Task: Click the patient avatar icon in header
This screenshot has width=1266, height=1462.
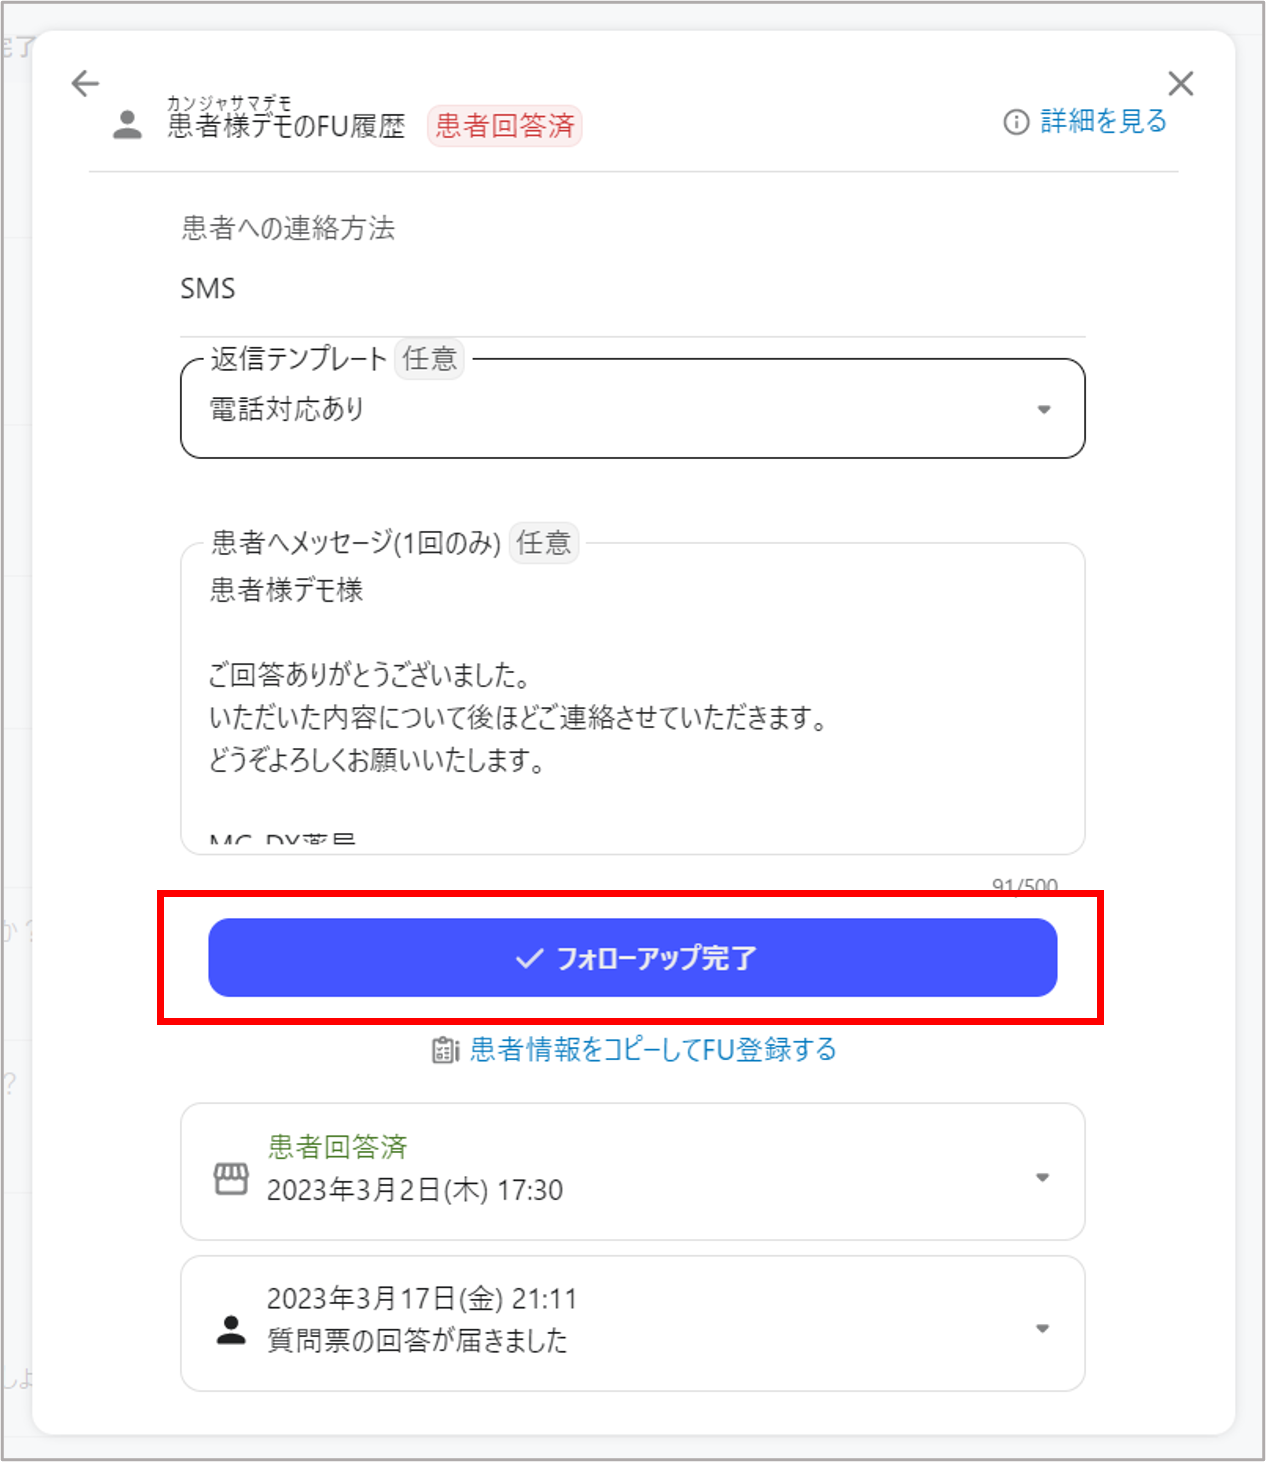Action: [127, 125]
